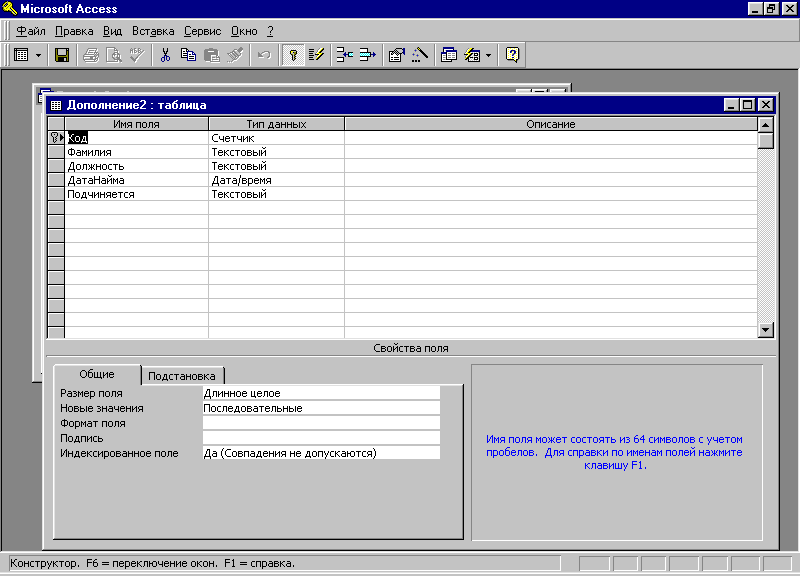800x576 pixels.
Task: Click the row selector for Фамилия
Action: 56,152
